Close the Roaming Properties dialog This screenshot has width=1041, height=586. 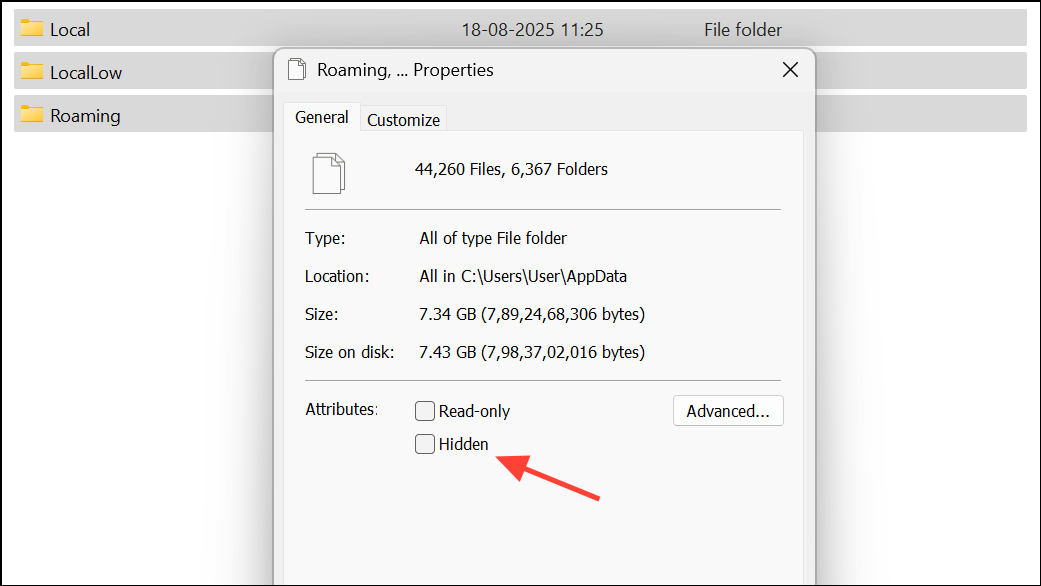click(790, 69)
